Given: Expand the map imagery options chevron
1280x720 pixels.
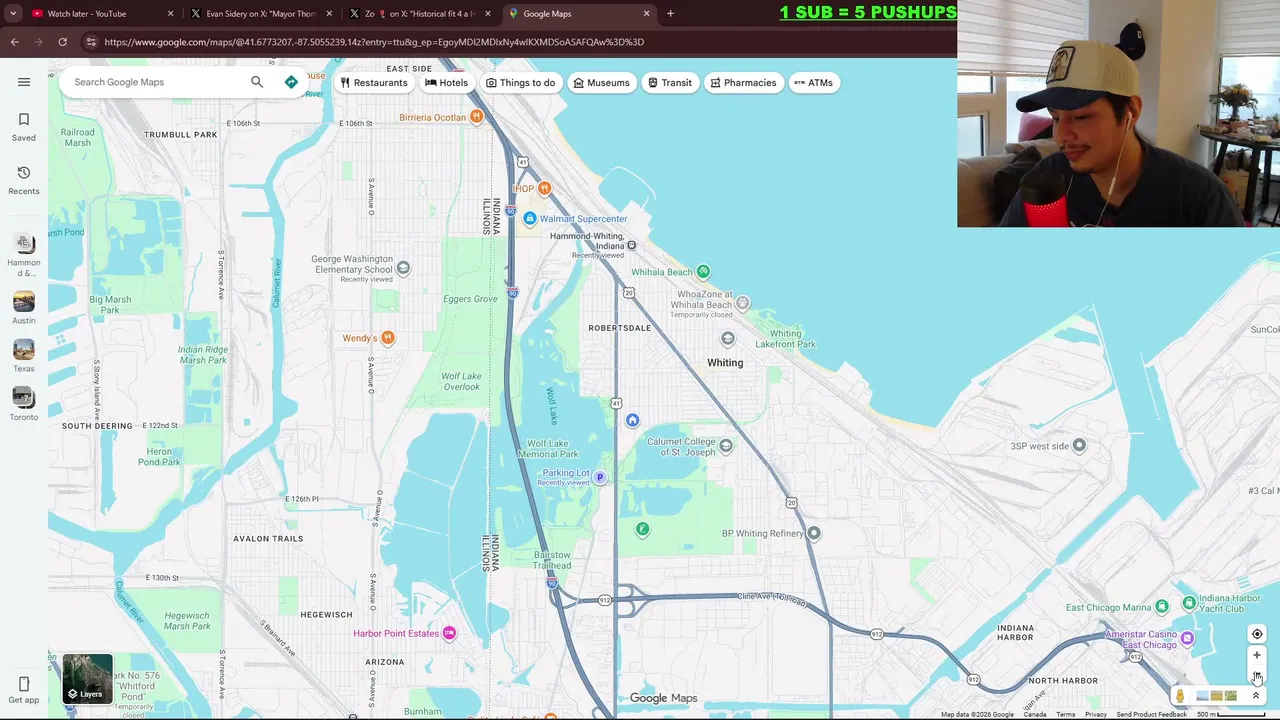Looking at the screenshot, I should click(1256, 696).
